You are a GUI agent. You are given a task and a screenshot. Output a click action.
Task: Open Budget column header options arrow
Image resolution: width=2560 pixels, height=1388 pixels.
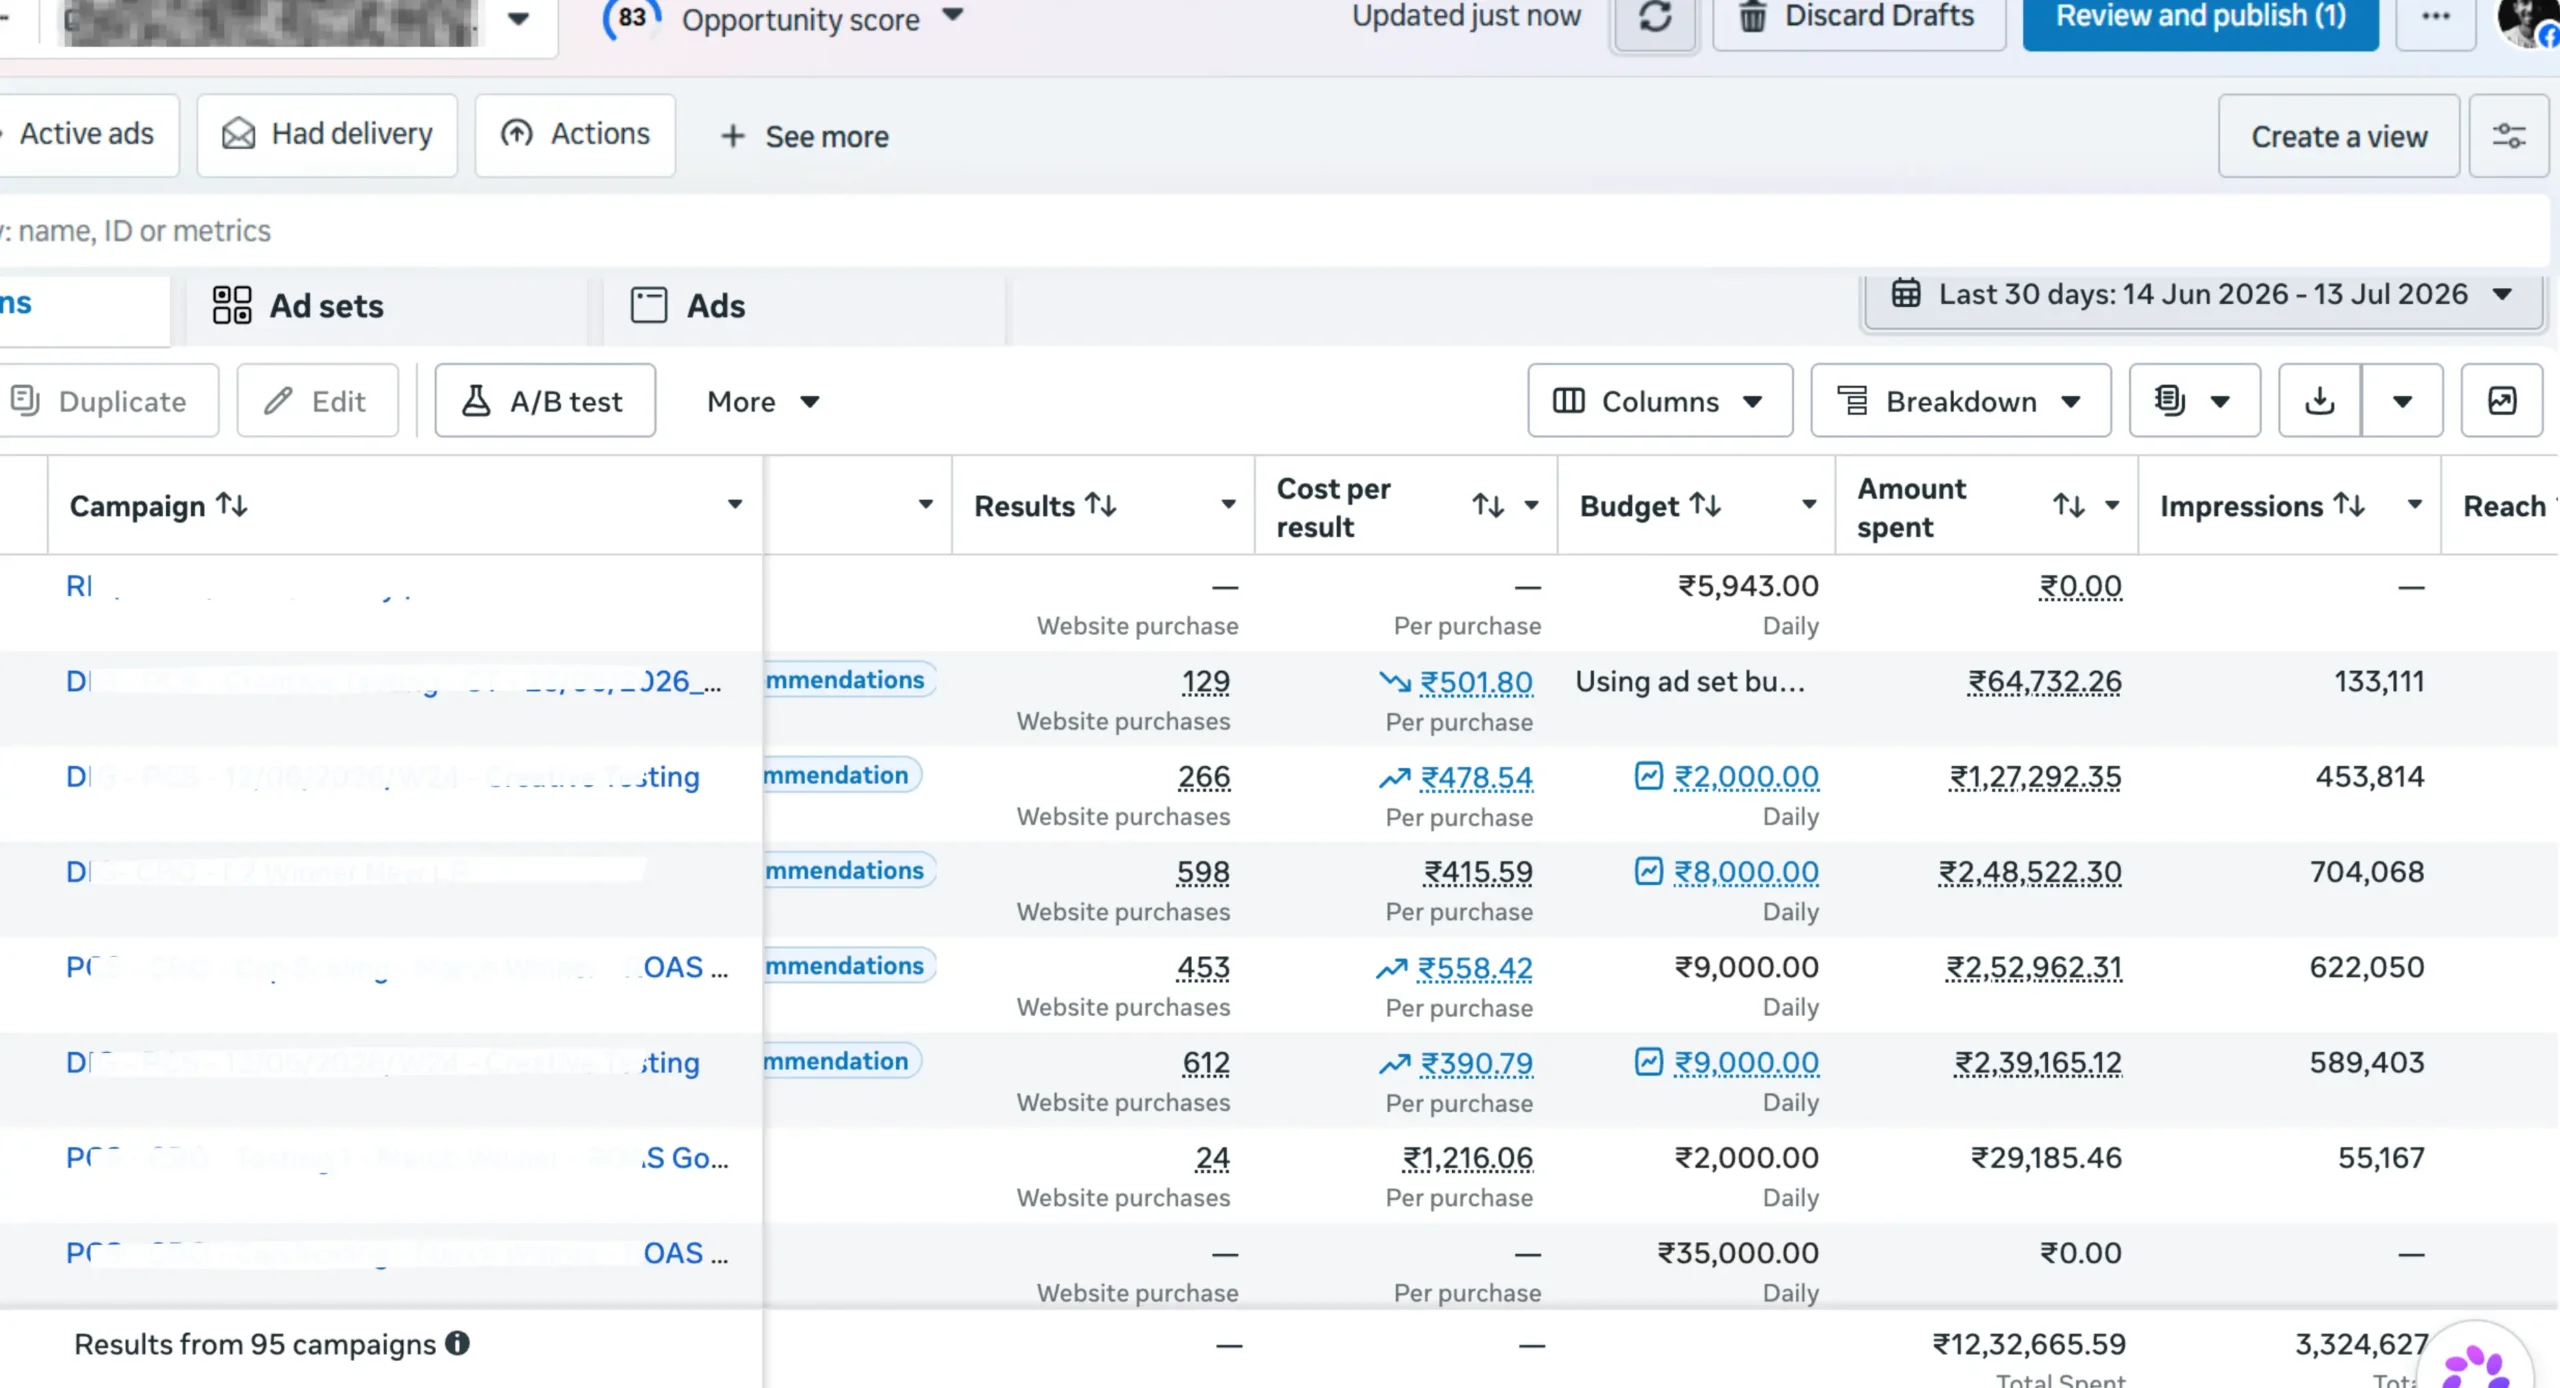pyautogui.click(x=1809, y=504)
